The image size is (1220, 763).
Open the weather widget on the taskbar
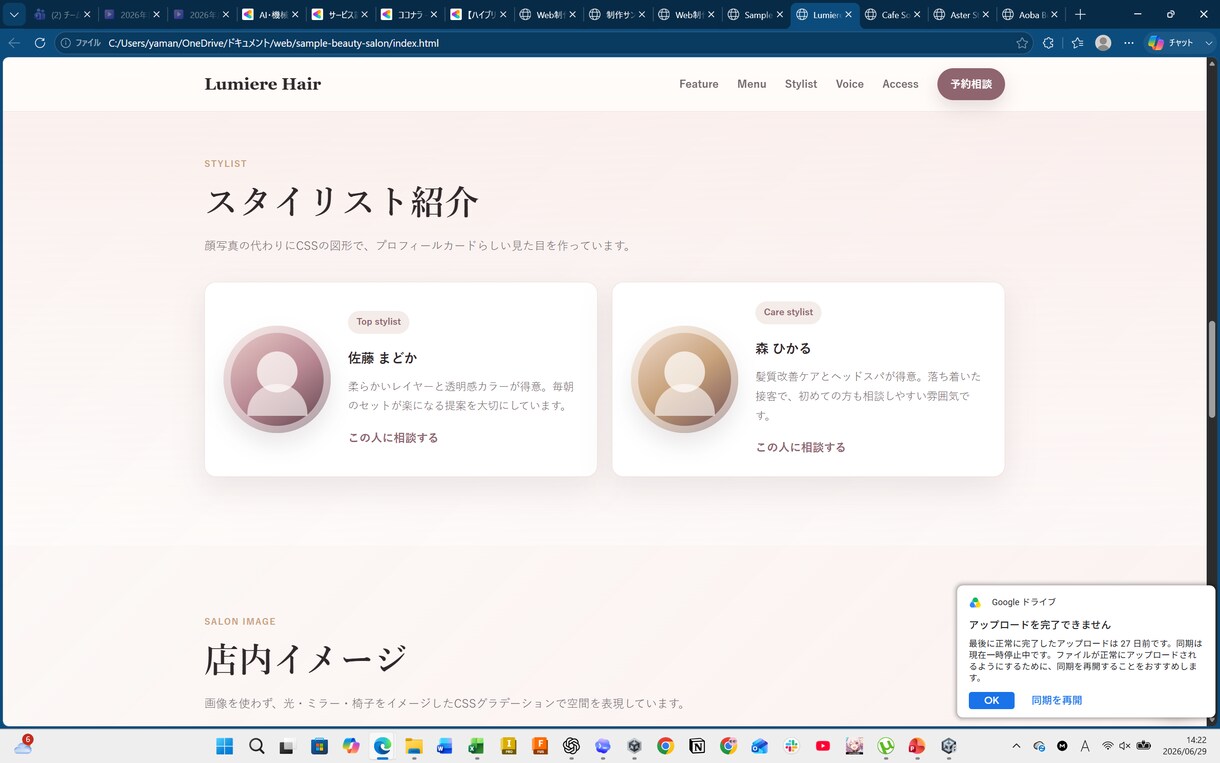[x=22, y=746]
